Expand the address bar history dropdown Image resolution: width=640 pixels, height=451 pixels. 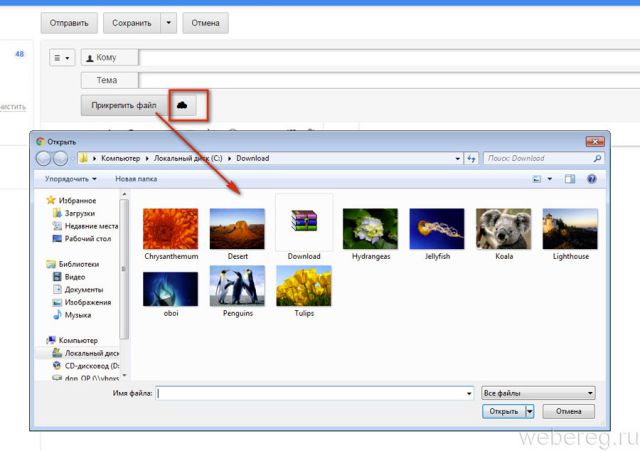click(458, 158)
